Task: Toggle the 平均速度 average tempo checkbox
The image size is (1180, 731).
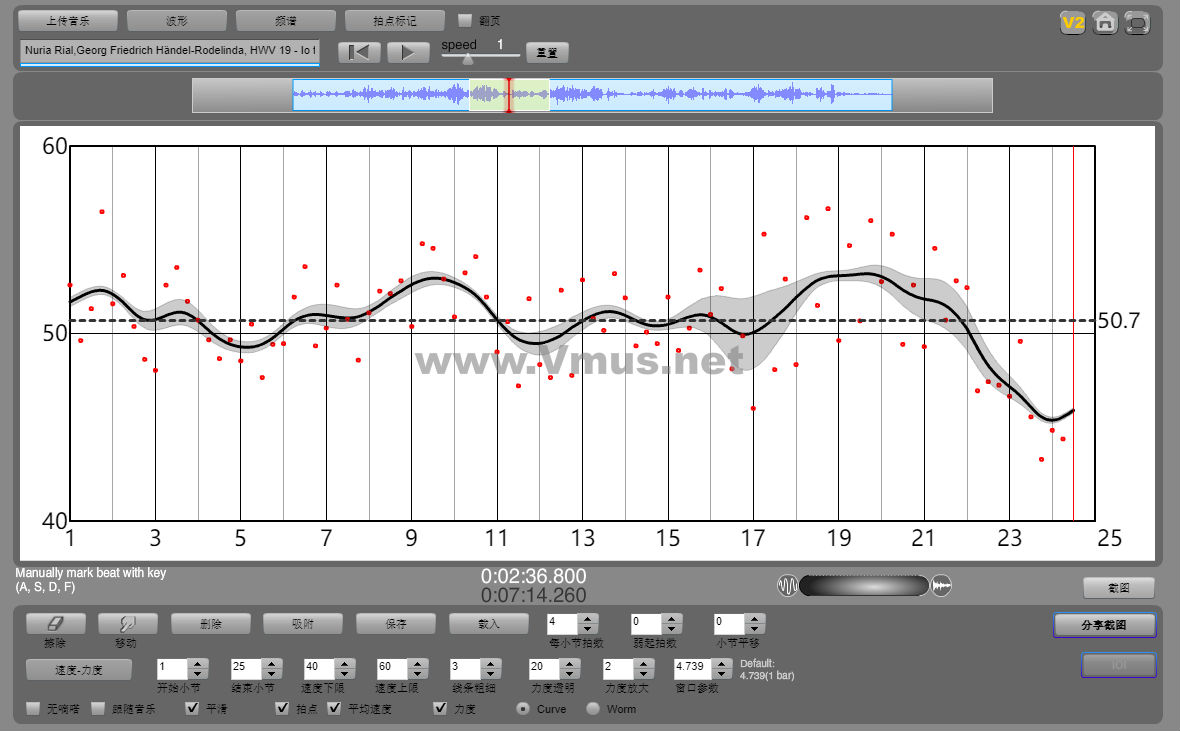Action: [335, 709]
